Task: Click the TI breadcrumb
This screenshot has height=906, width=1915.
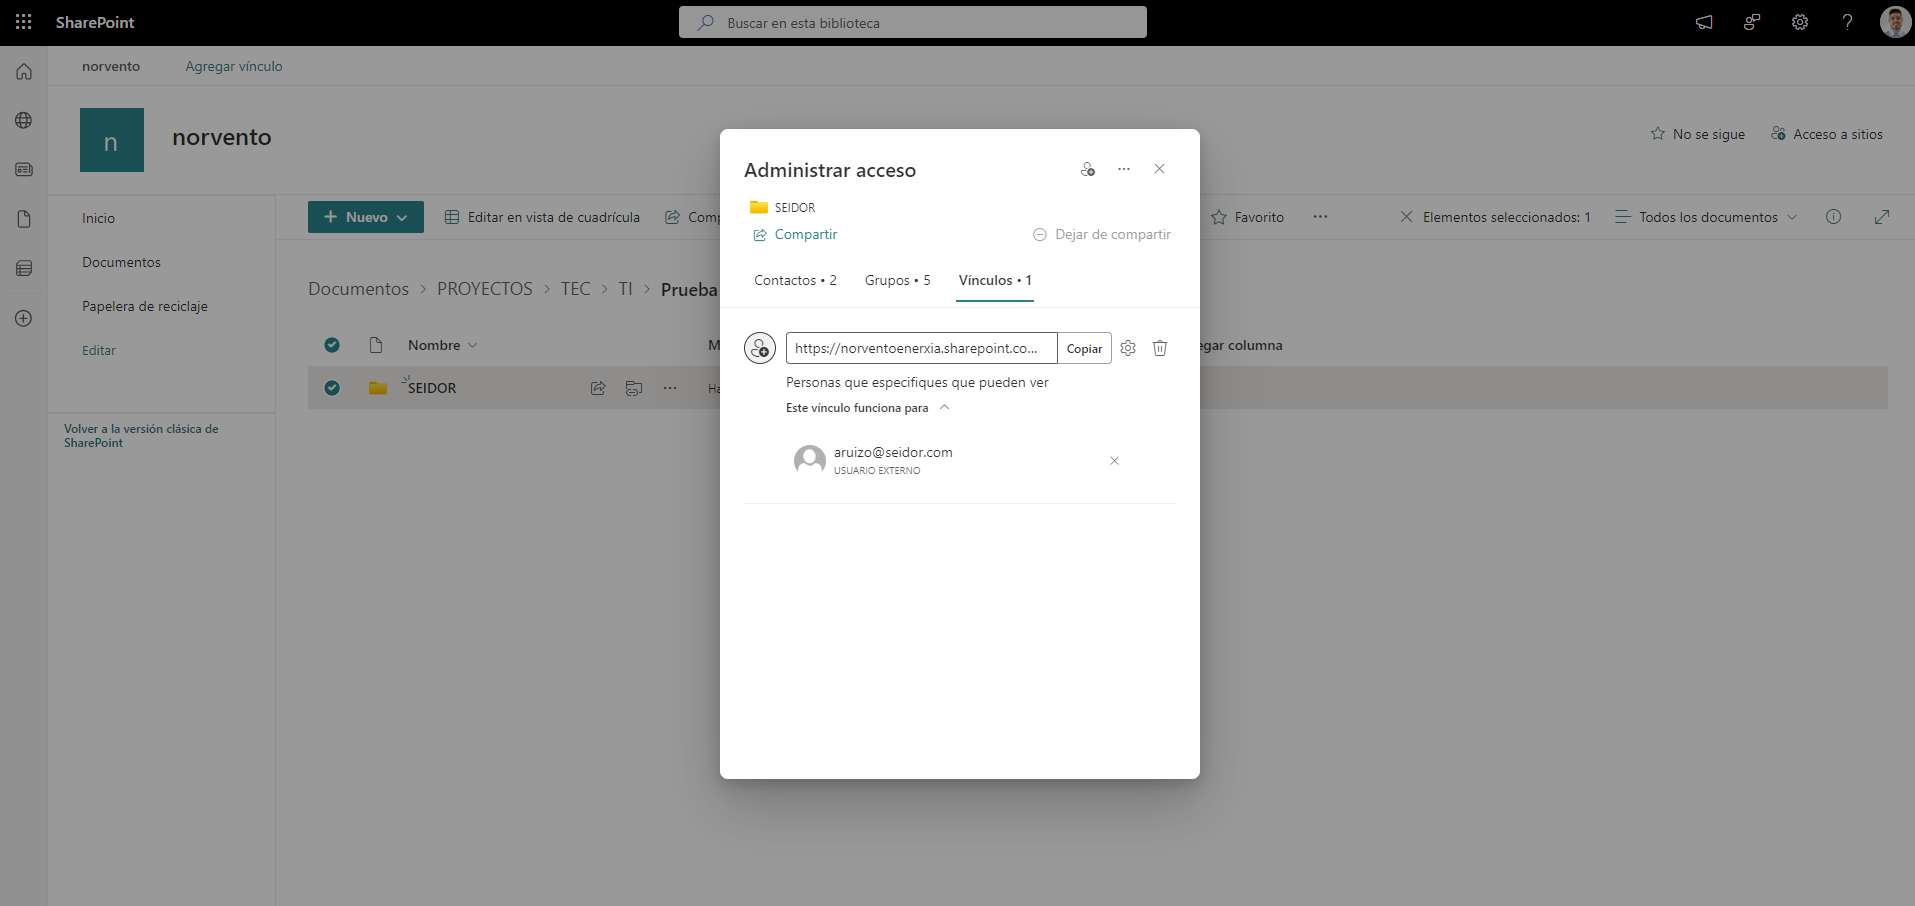Action: (625, 288)
